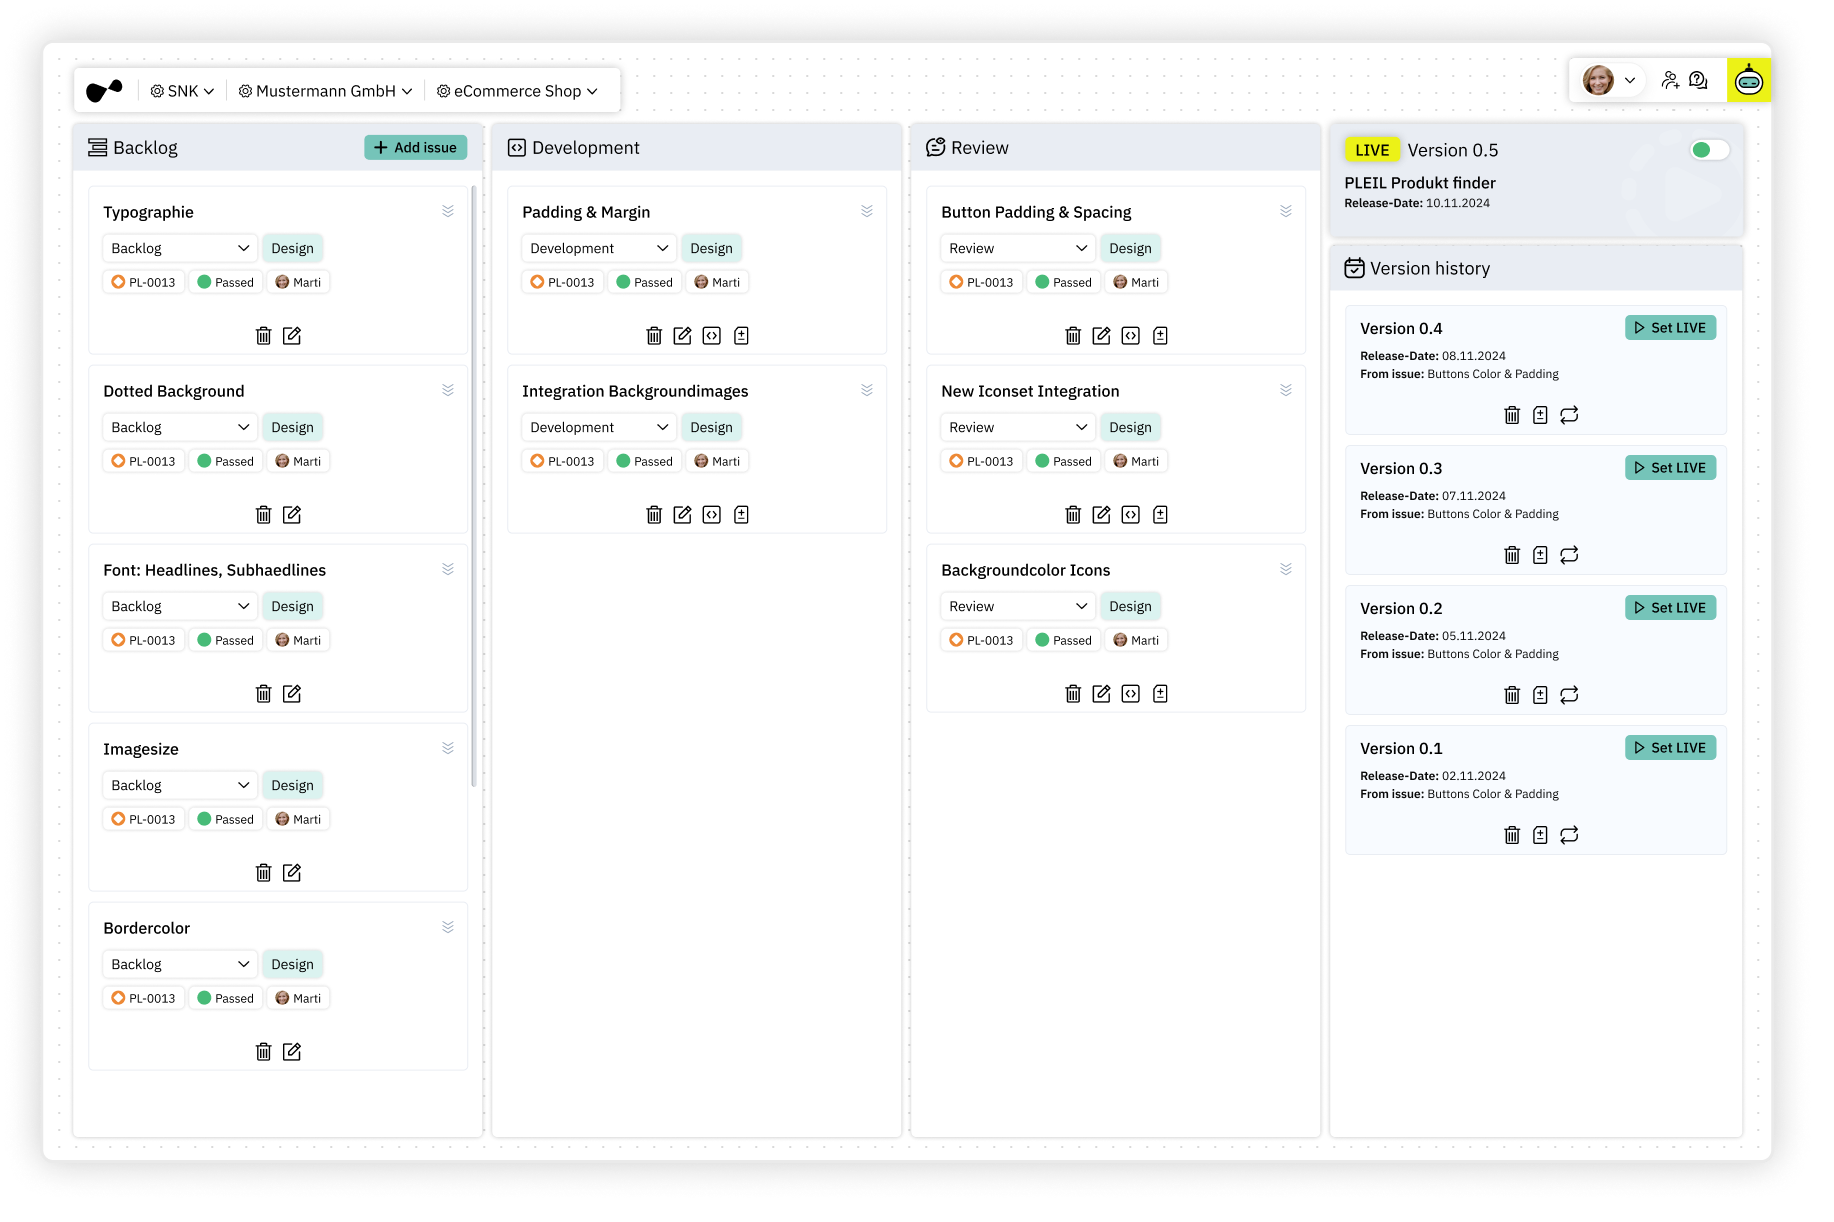Click Passed status on Padding & Margin card
This screenshot has width=1834, height=1222.
pos(644,282)
